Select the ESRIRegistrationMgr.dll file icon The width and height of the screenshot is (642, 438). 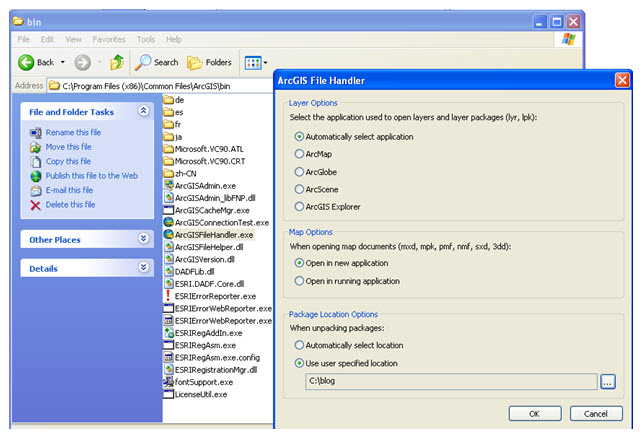point(169,369)
